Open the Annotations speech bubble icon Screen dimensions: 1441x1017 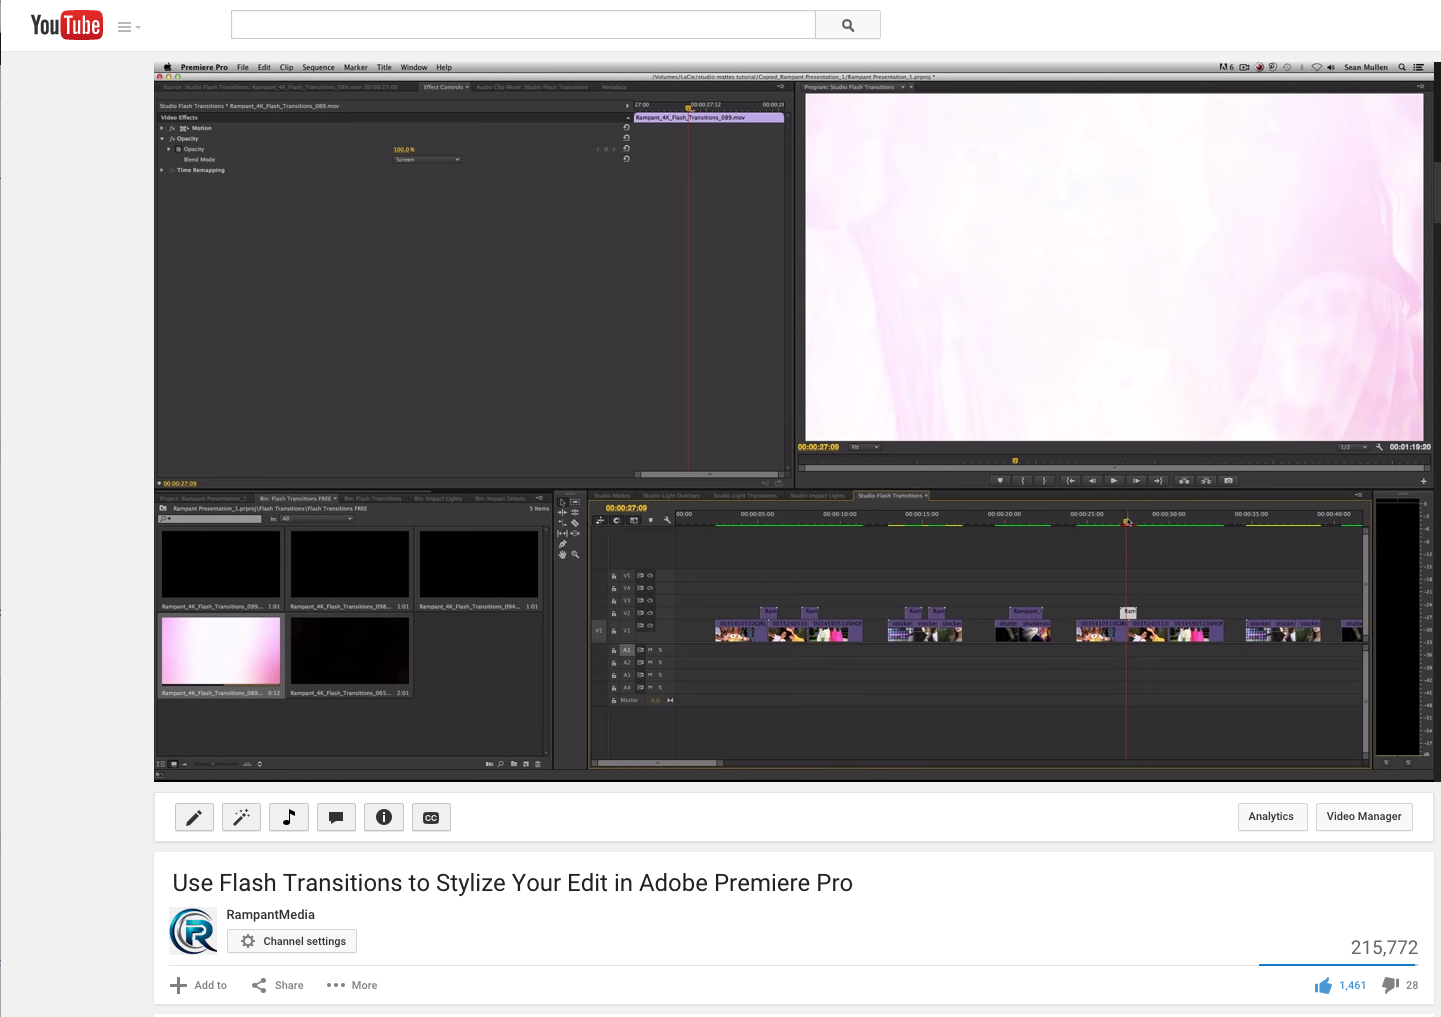336,818
